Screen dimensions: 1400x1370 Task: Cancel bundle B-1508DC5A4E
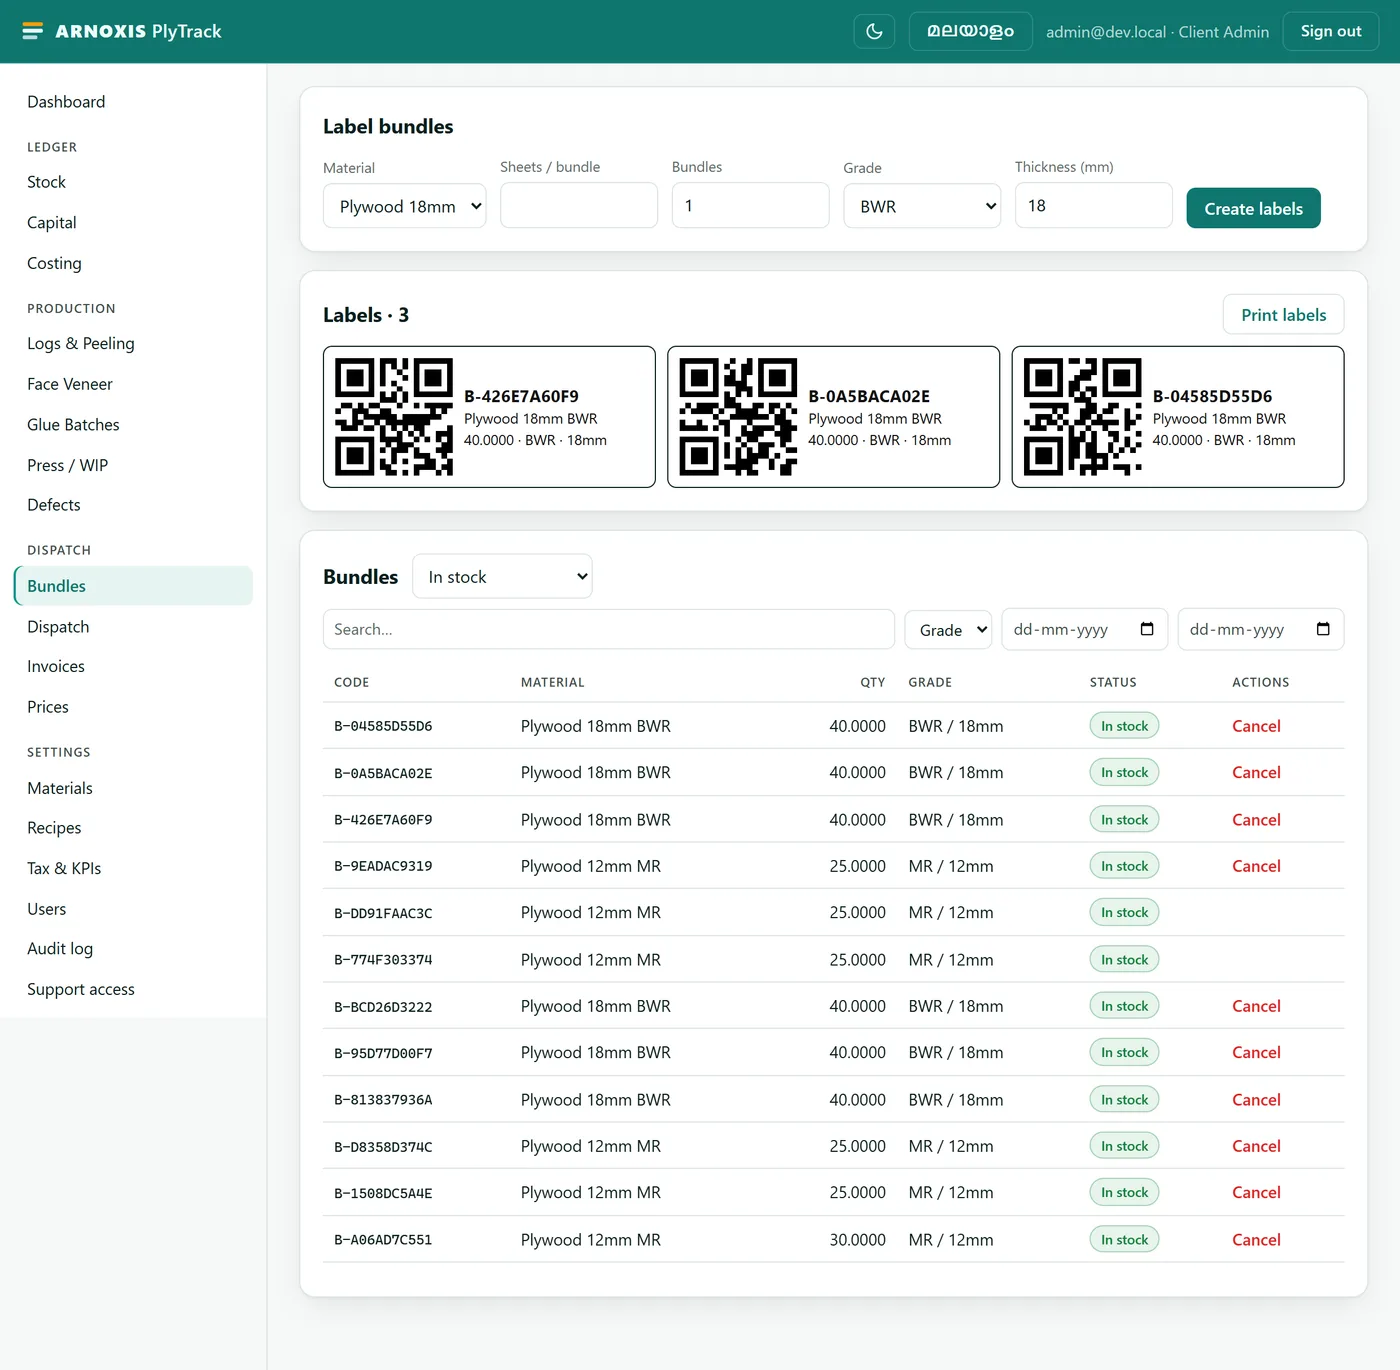pyautogui.click(x=1256, y=1192)
